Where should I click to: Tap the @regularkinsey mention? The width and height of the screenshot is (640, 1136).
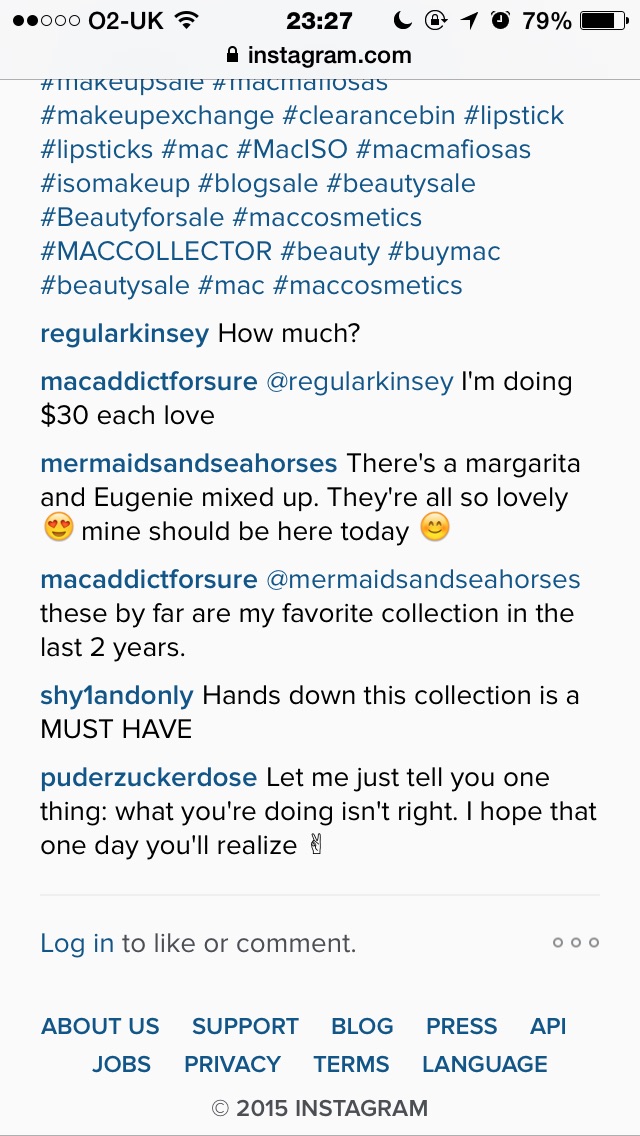click(360, 382)
